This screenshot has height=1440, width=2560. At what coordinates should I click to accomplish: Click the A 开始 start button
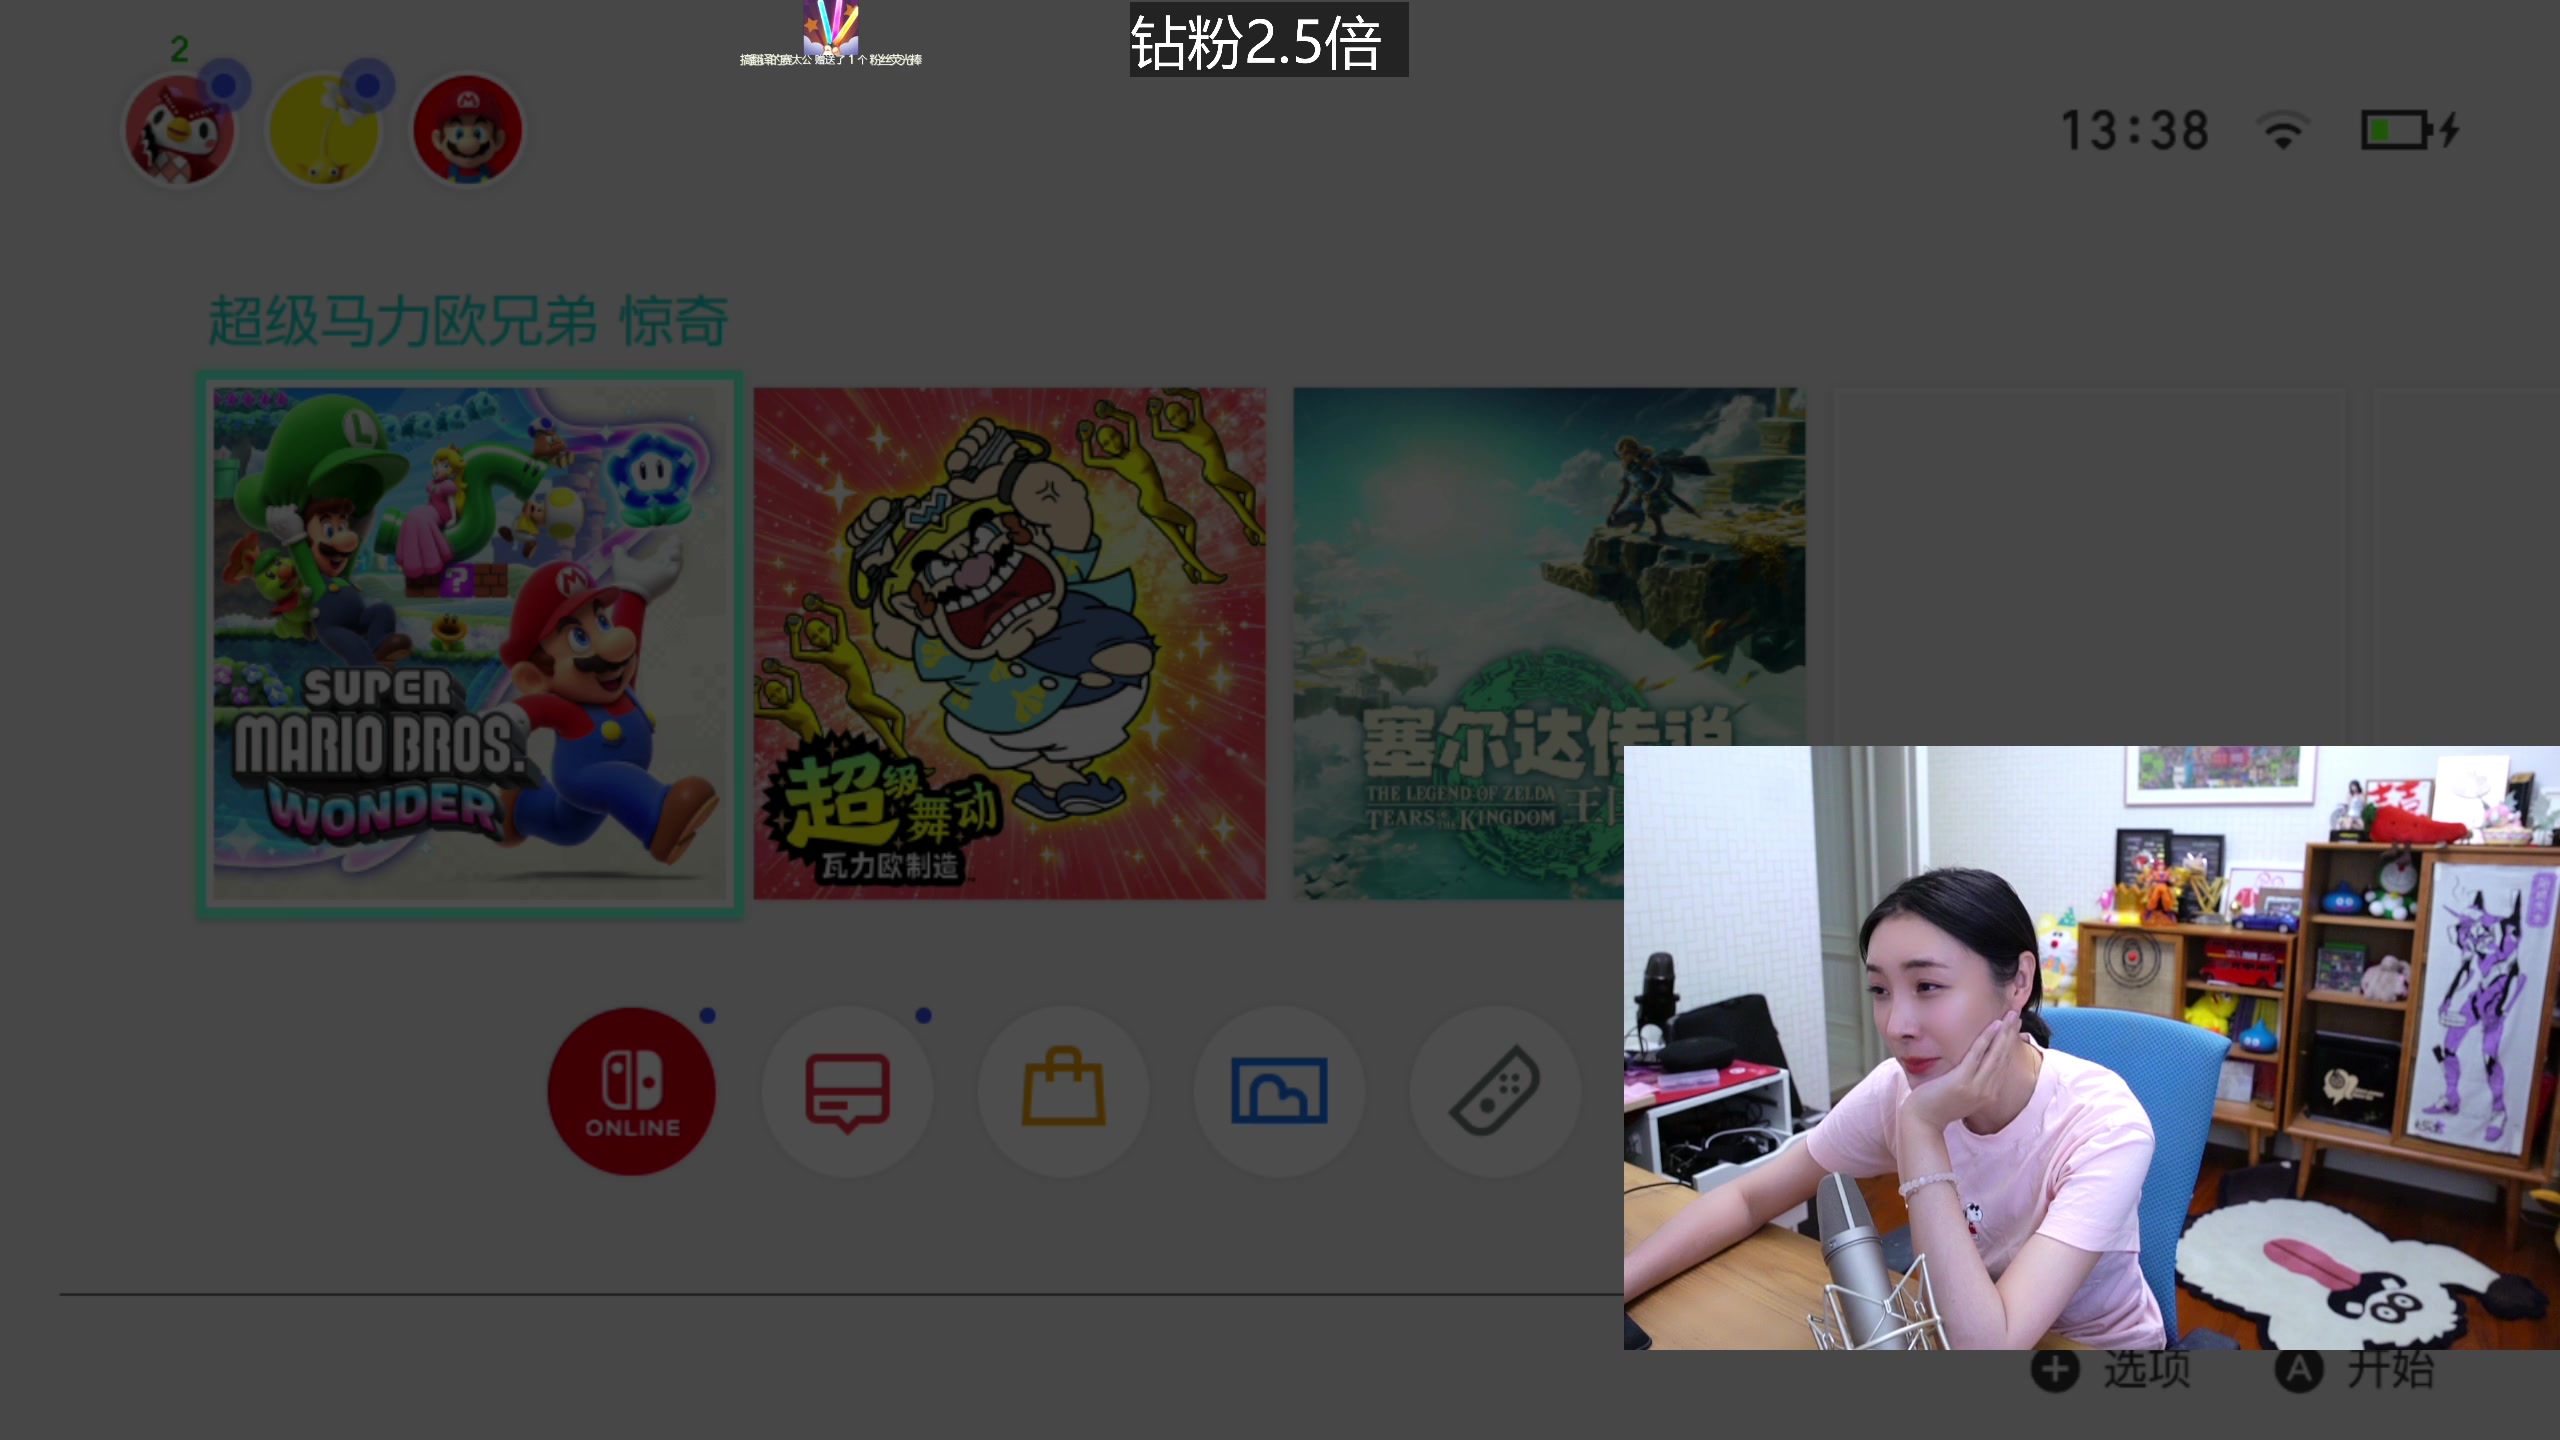click(x=2355, y=1369)
